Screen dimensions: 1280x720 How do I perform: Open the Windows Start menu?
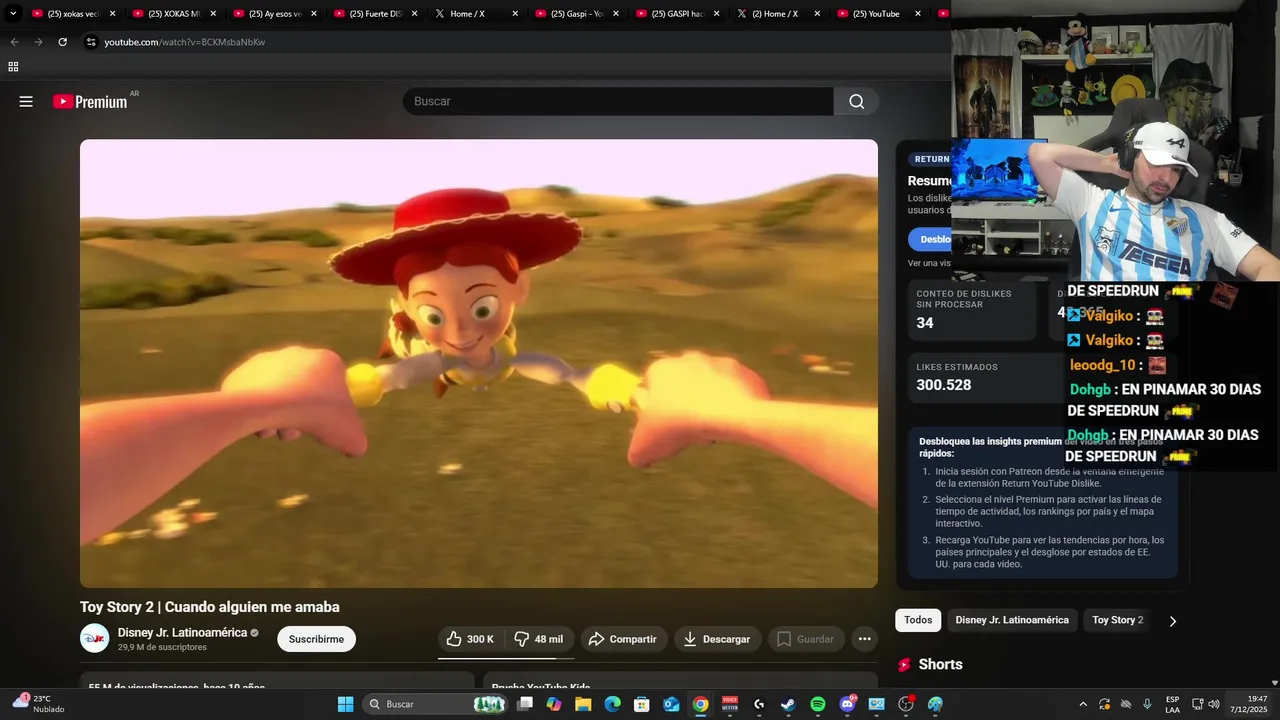[345, 704]
